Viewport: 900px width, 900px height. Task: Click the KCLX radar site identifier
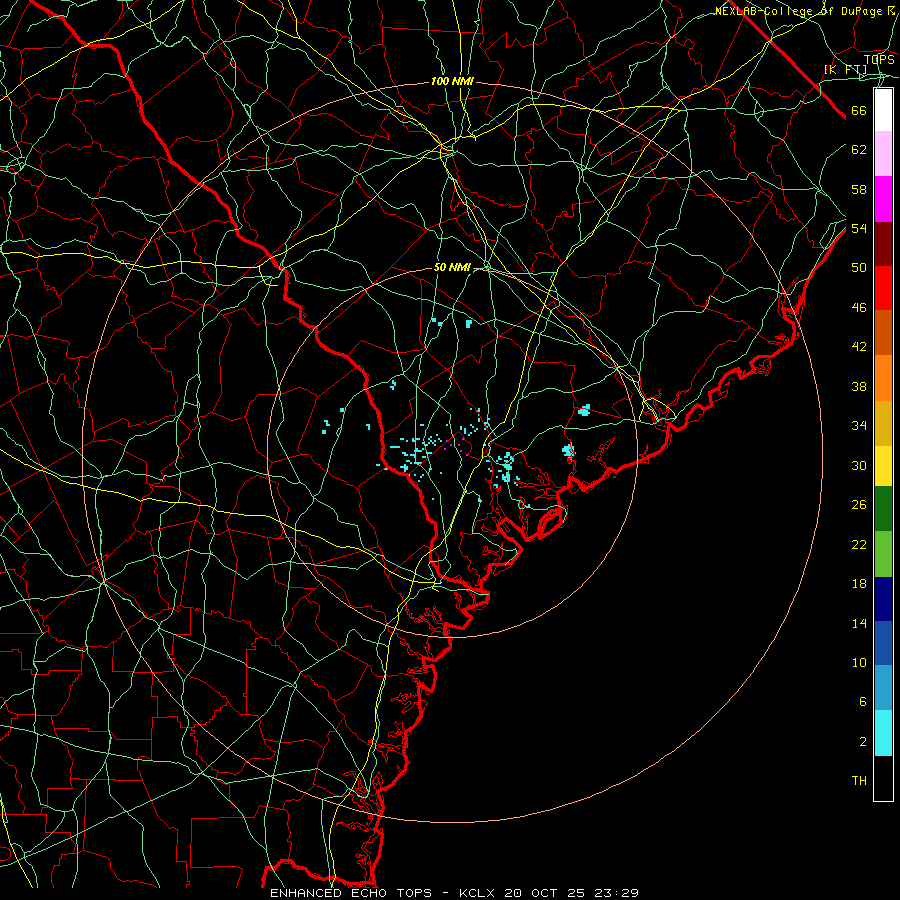[479, 893]
